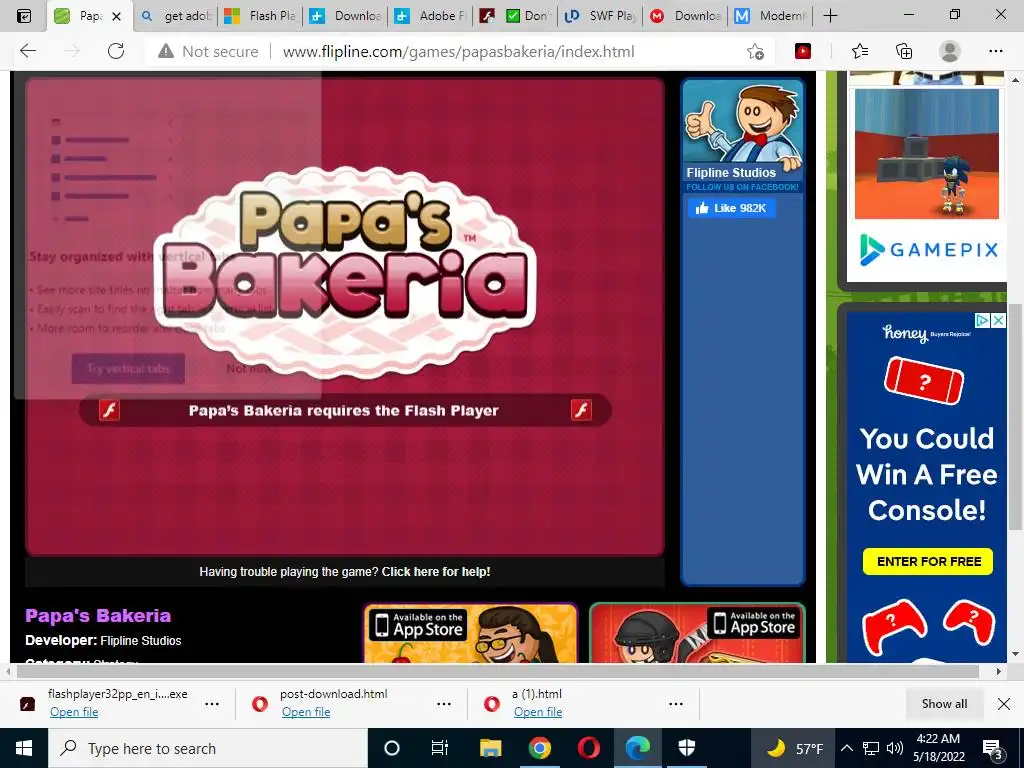Image resolution: width=1024 pixels, height=768 pixels.
Task: Close the Papa's Bakeria tab
Action: (116, 16)
